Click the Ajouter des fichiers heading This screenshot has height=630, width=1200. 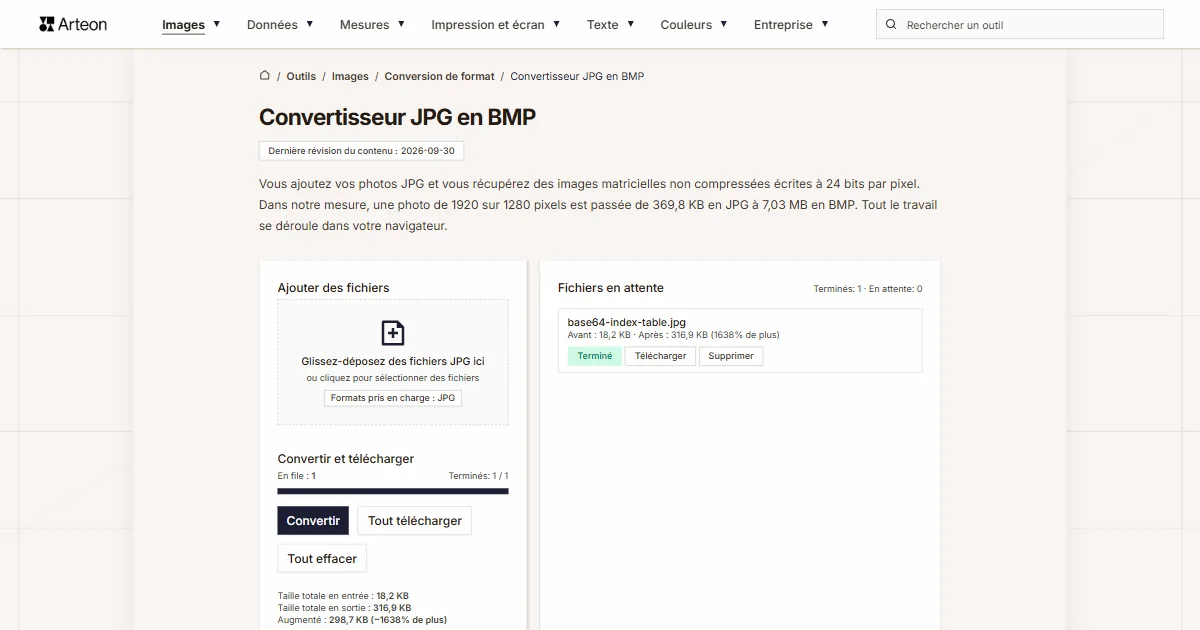point(334,288)
